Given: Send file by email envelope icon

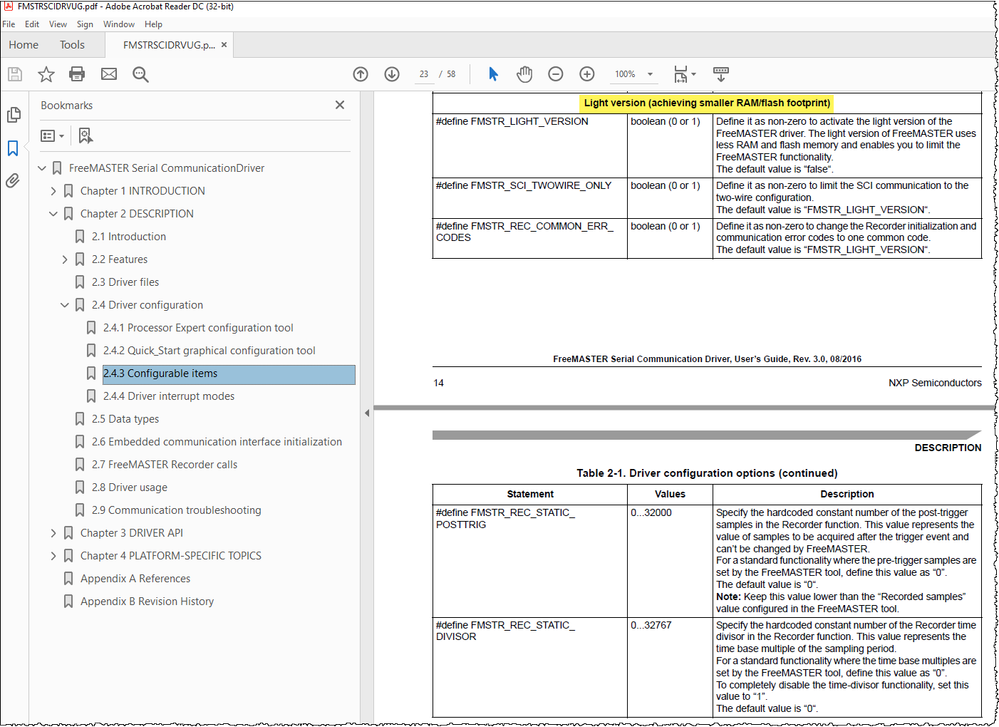Looking at the screenshot, I should pyautogui.click(x=109, y=74).
